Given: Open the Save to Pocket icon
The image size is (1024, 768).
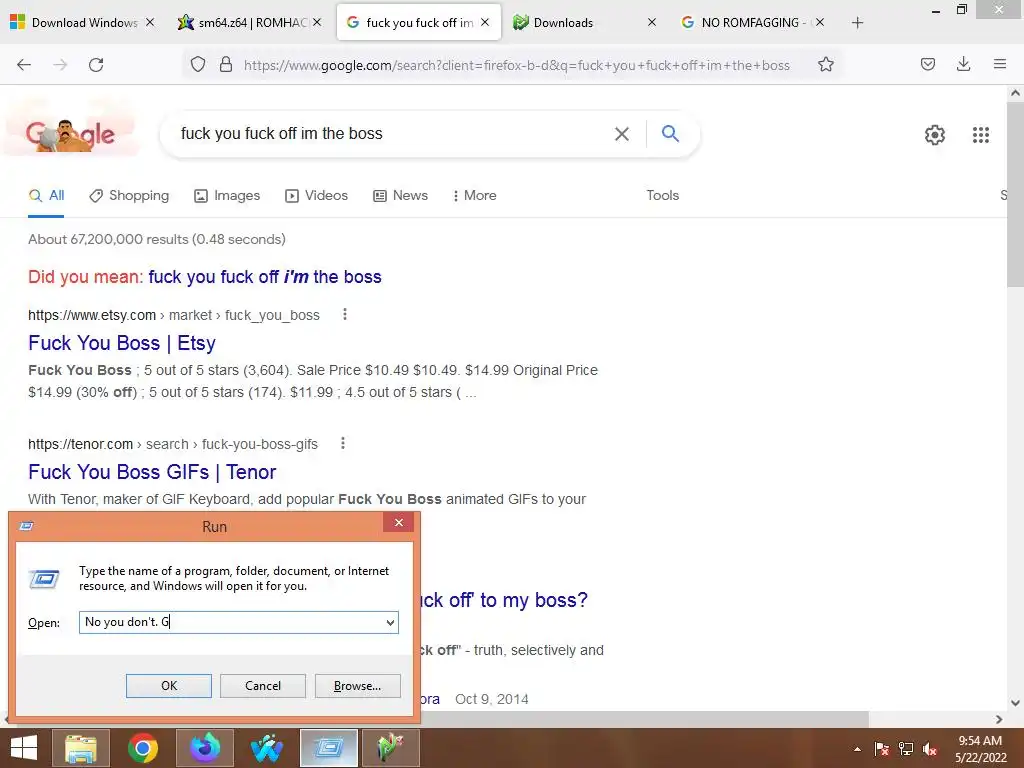Looking at the screenshot, I should pyautogui.click(x=927, y=64).
